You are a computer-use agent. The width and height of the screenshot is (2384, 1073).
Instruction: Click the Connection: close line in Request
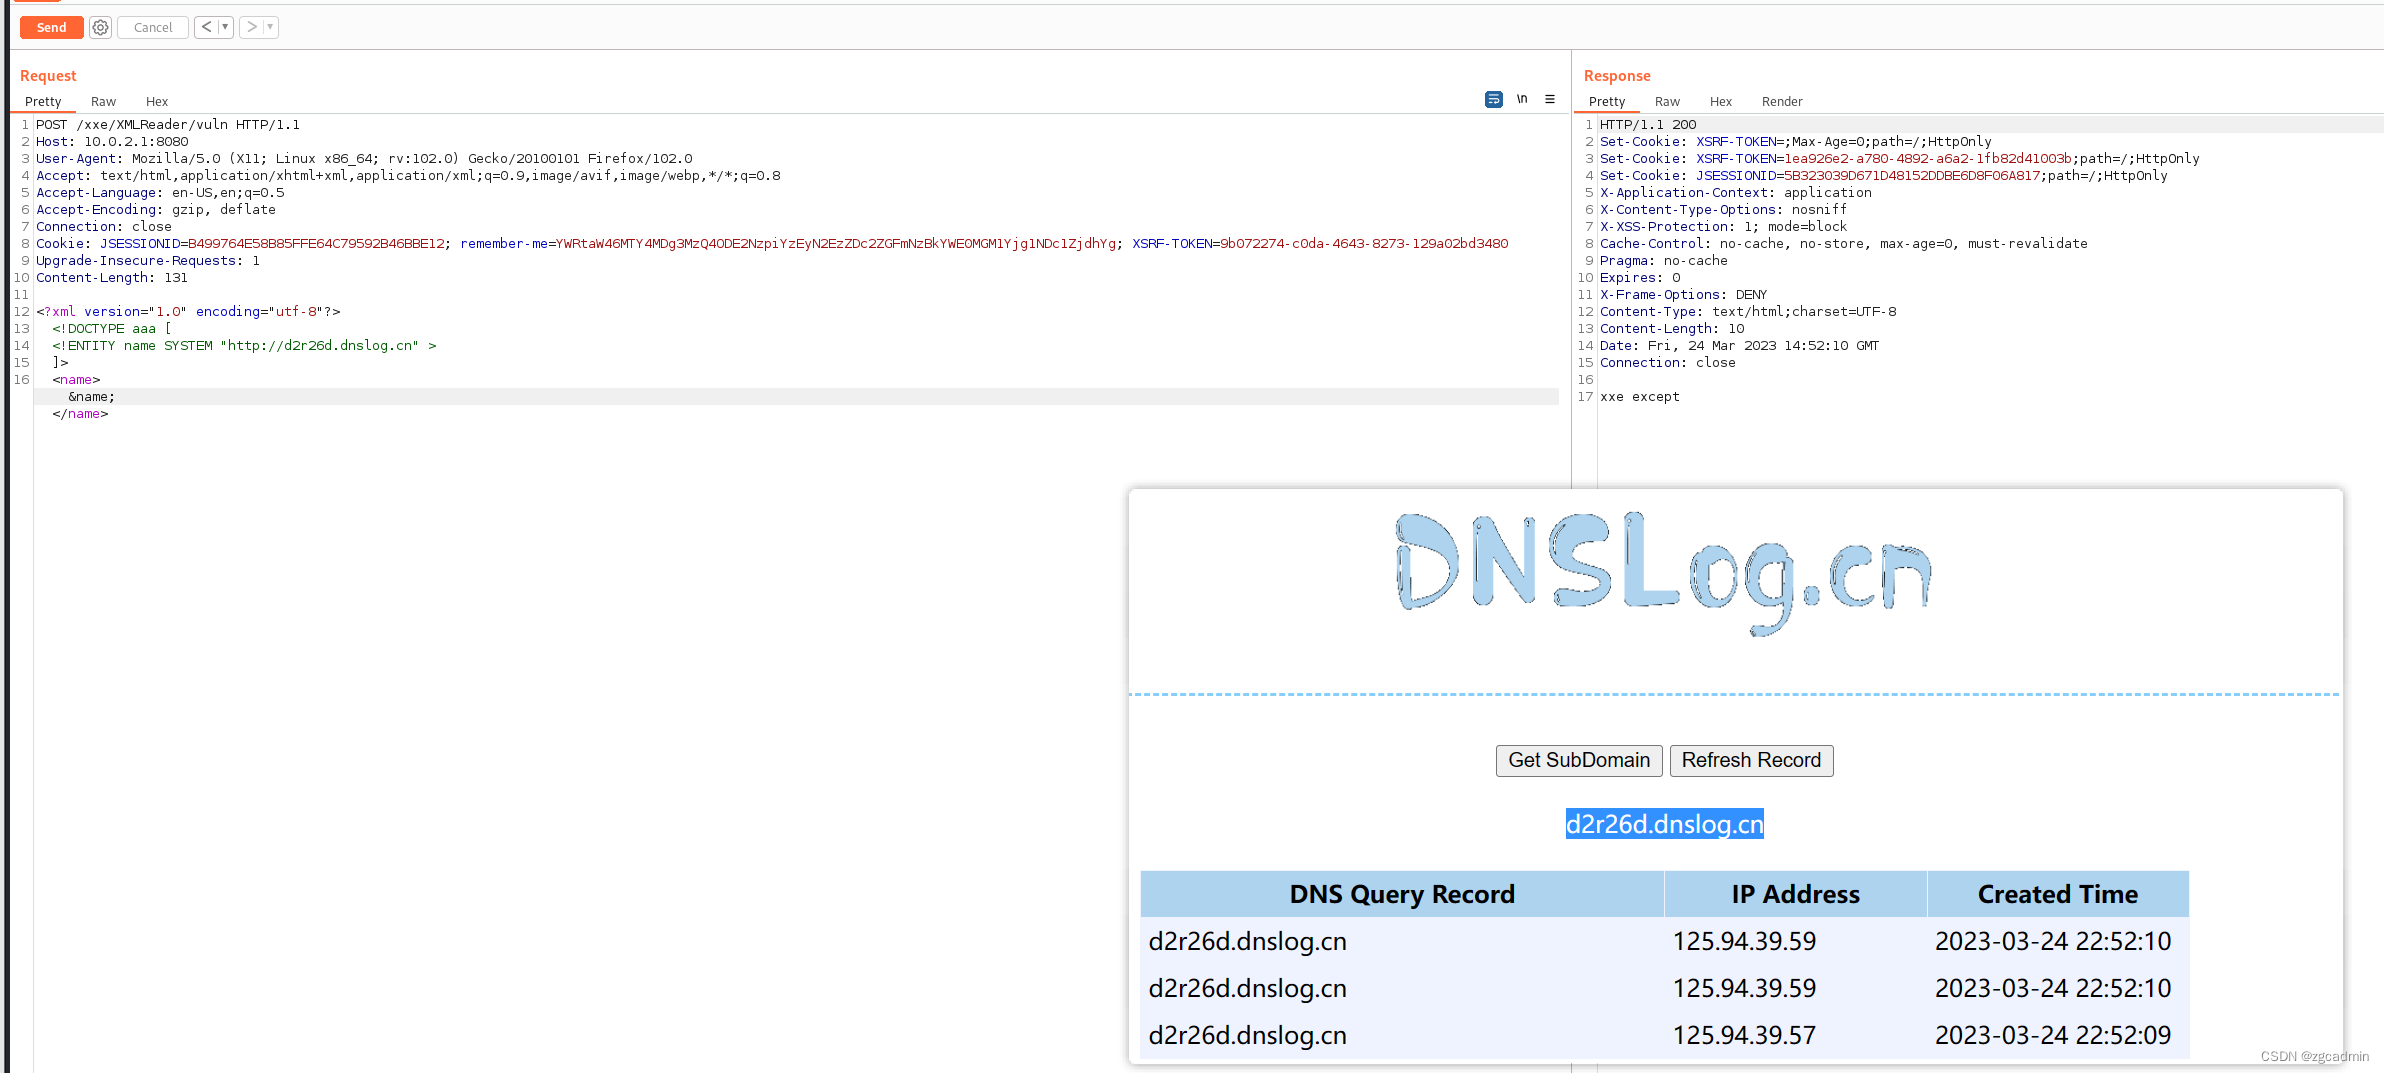tap(104, 227)
